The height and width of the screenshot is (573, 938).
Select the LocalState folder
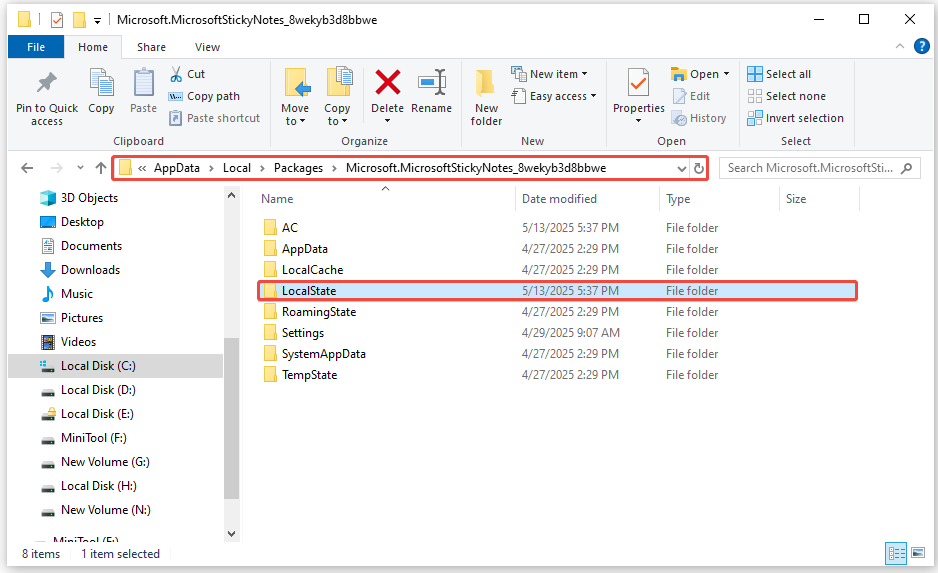coord(557,291)
